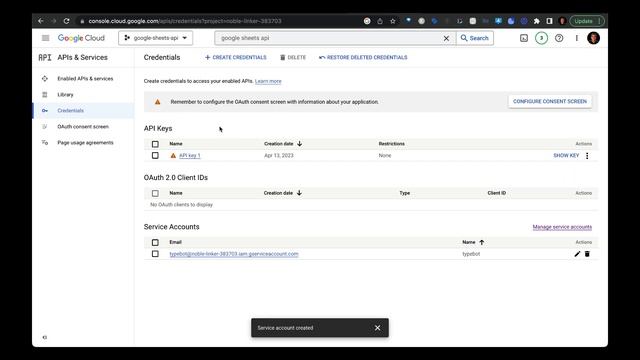Click the OAuth consent screen icon

45,127
